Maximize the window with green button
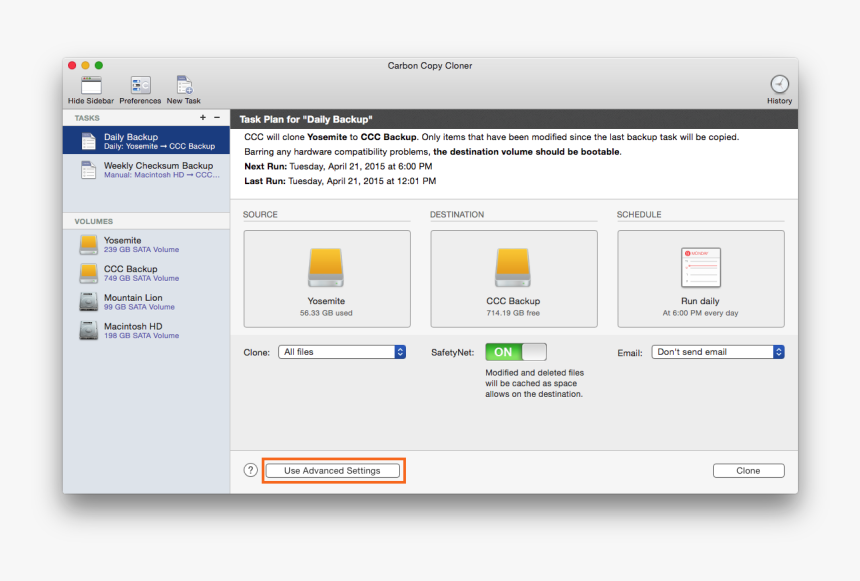Screen dimensions: 860x581 pos(99,65)
